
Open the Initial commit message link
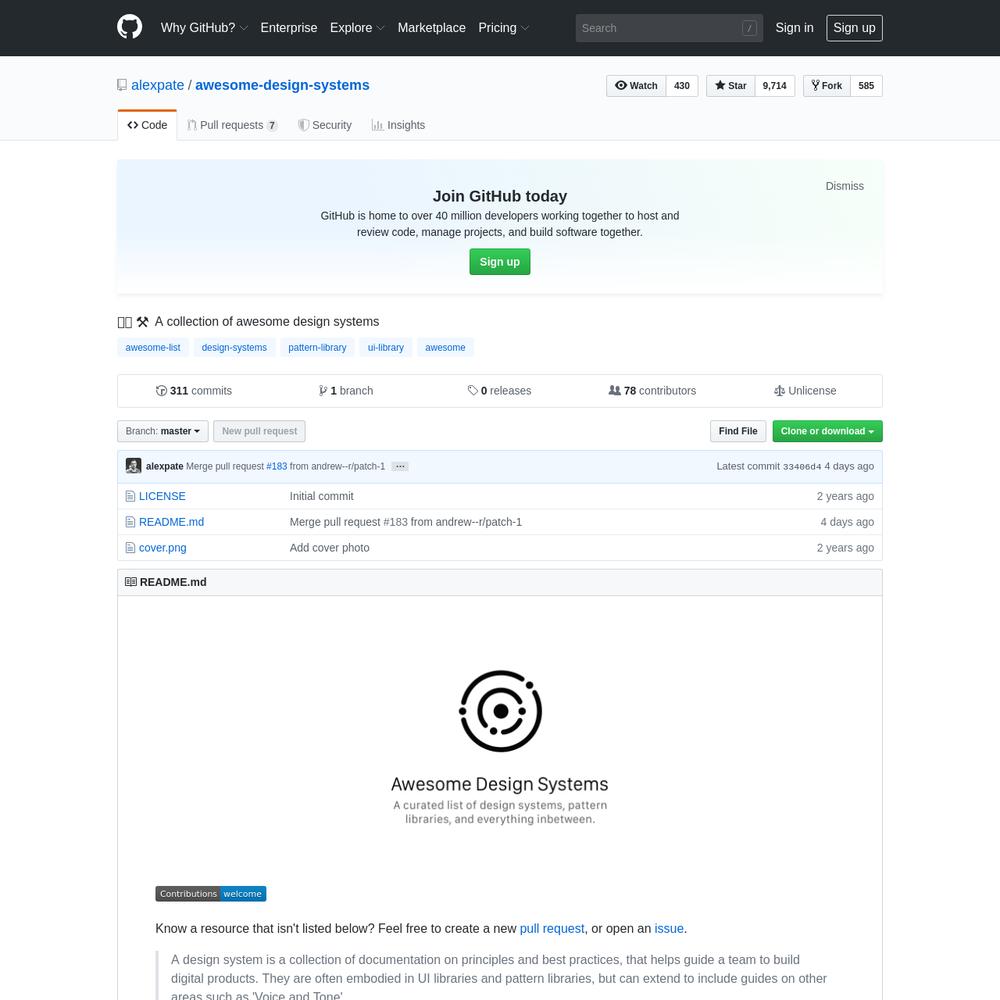click(x=321, y=496)
